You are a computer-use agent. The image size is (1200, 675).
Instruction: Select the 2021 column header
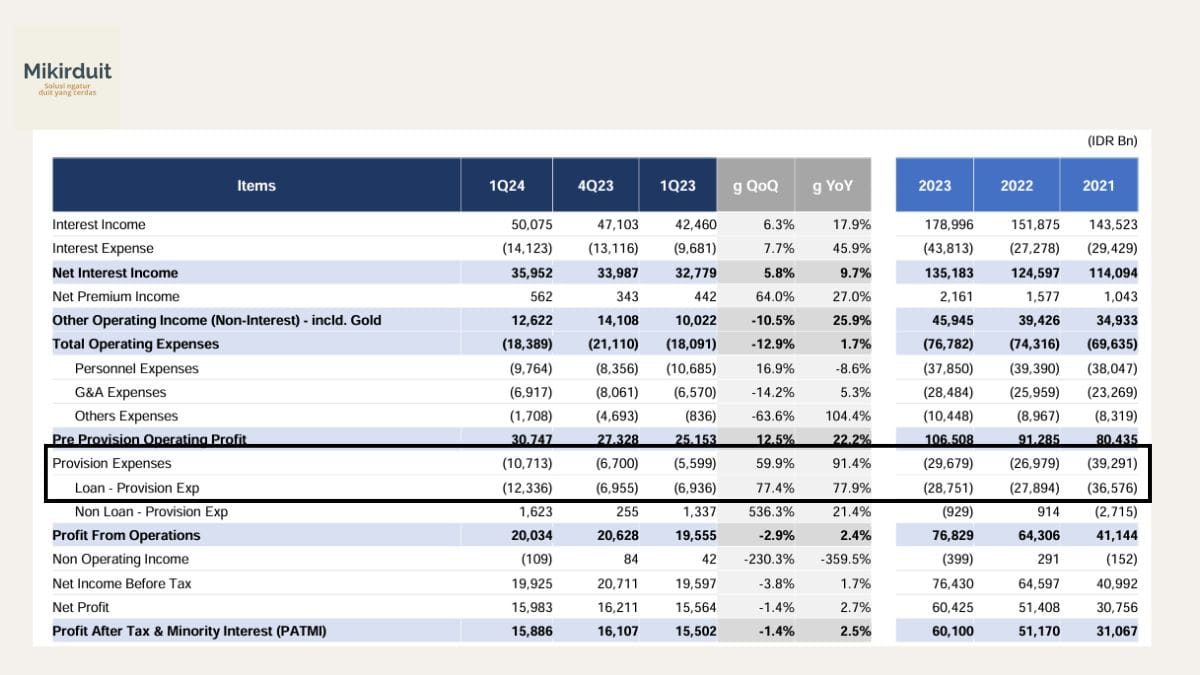pyautogui.click(x=1098, y=185)
